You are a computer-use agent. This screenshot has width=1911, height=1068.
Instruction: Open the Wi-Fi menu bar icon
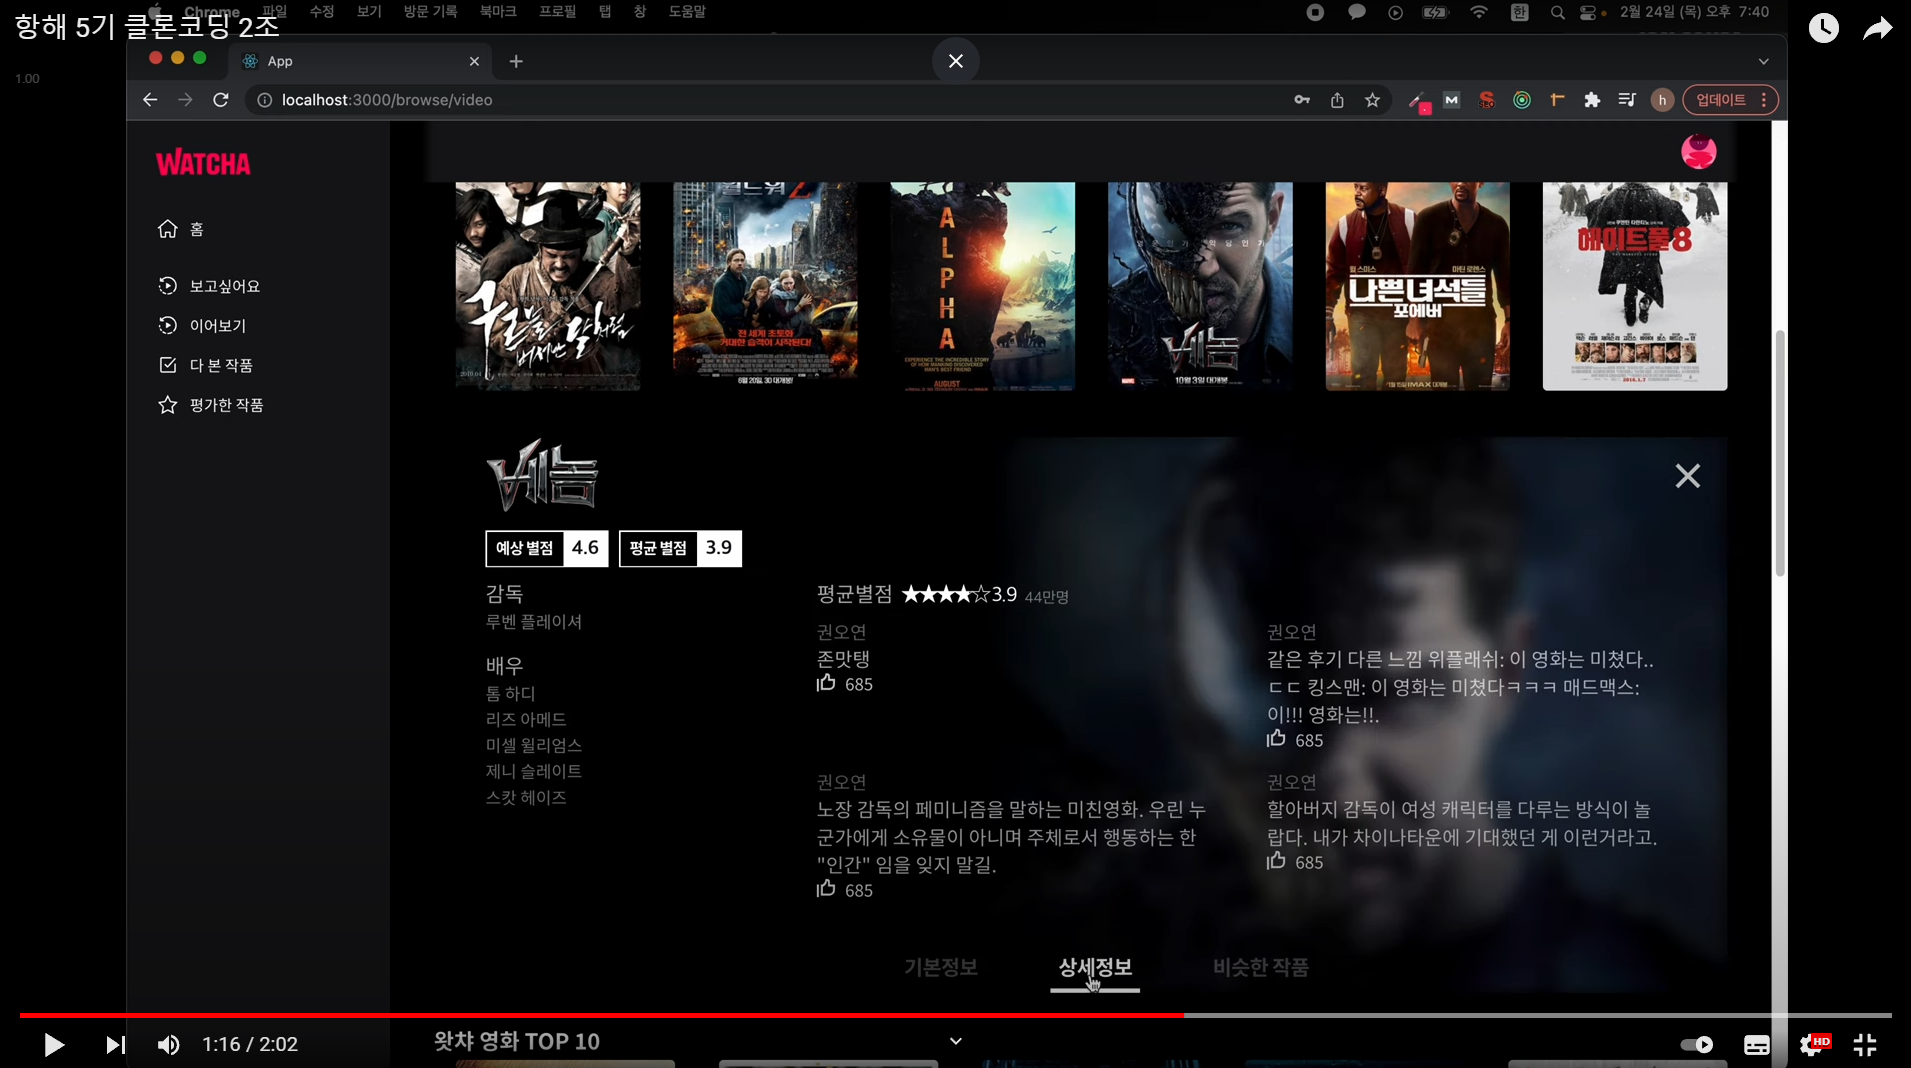[x=1478, y=13]
